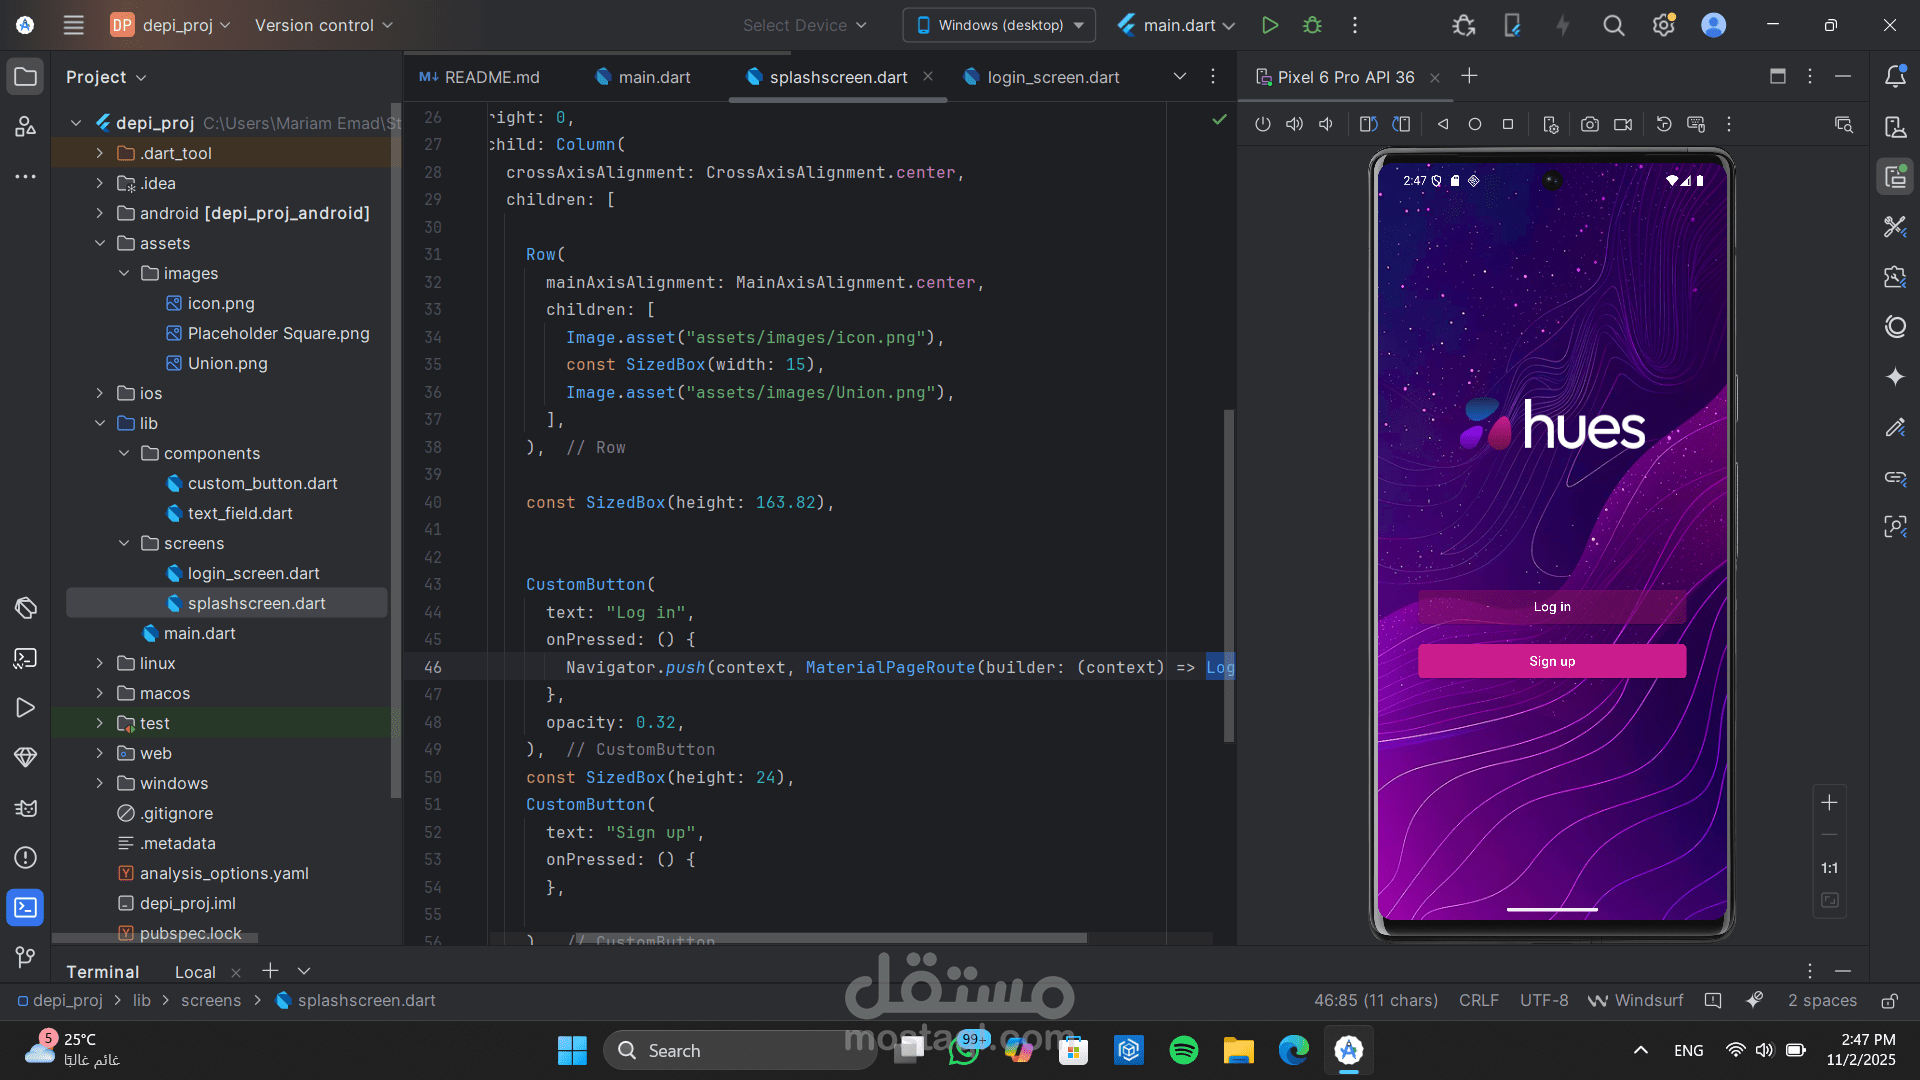Viewport: 1920px width, 1080px height.
Task: Start debugging with the bug icon
Action: pyautogui.click(x=1313, y=25)
